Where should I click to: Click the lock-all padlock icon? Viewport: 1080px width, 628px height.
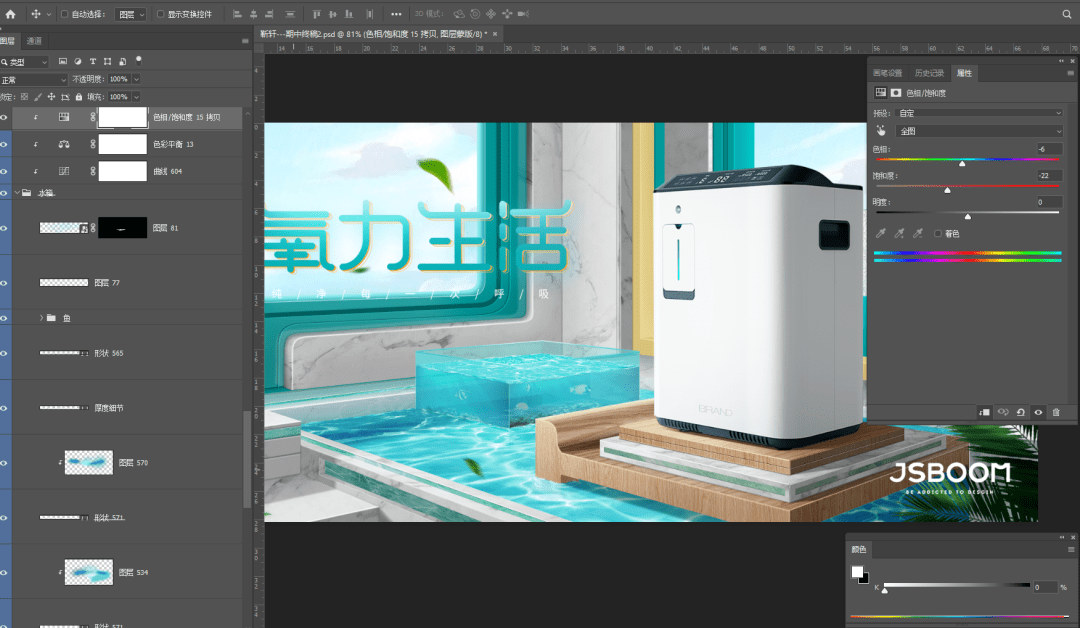[79, 97]
